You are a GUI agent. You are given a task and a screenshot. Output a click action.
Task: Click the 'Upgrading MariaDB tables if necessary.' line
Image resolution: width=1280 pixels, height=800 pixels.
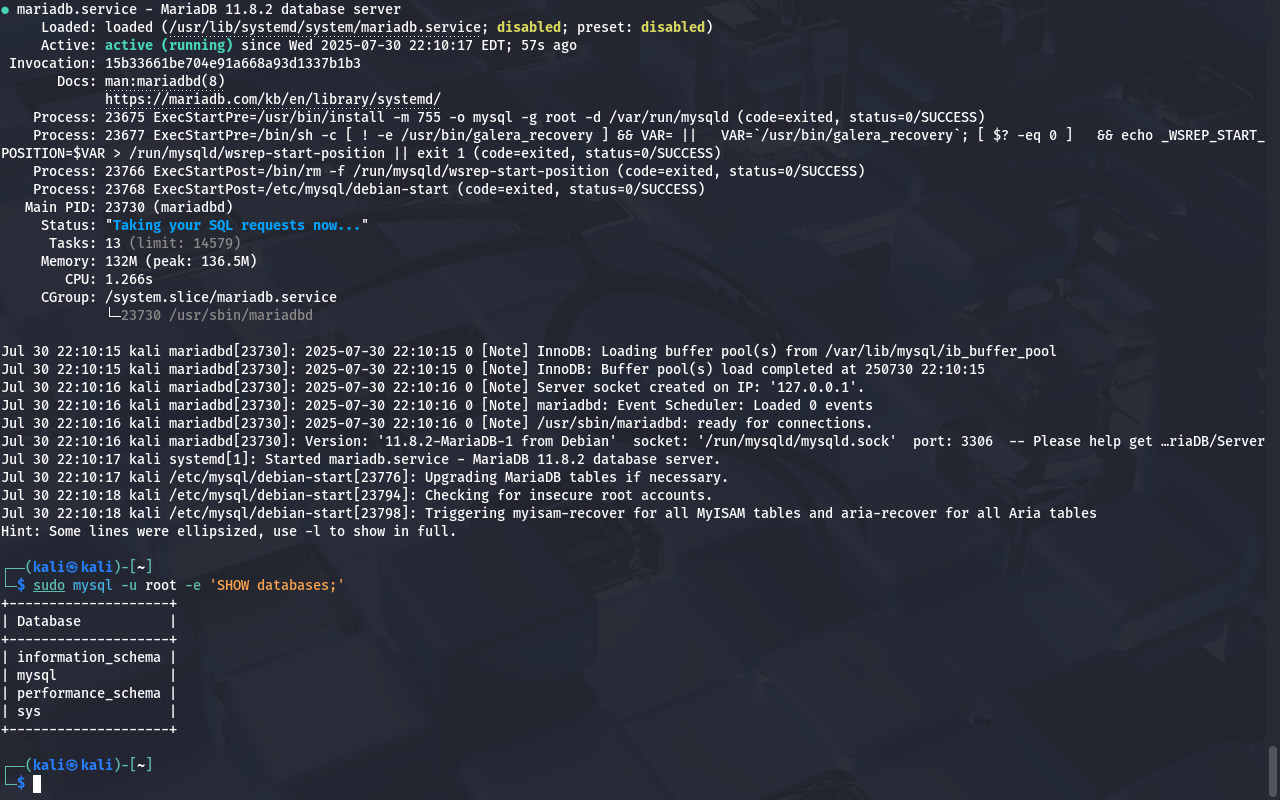click(x=365, y=477)
